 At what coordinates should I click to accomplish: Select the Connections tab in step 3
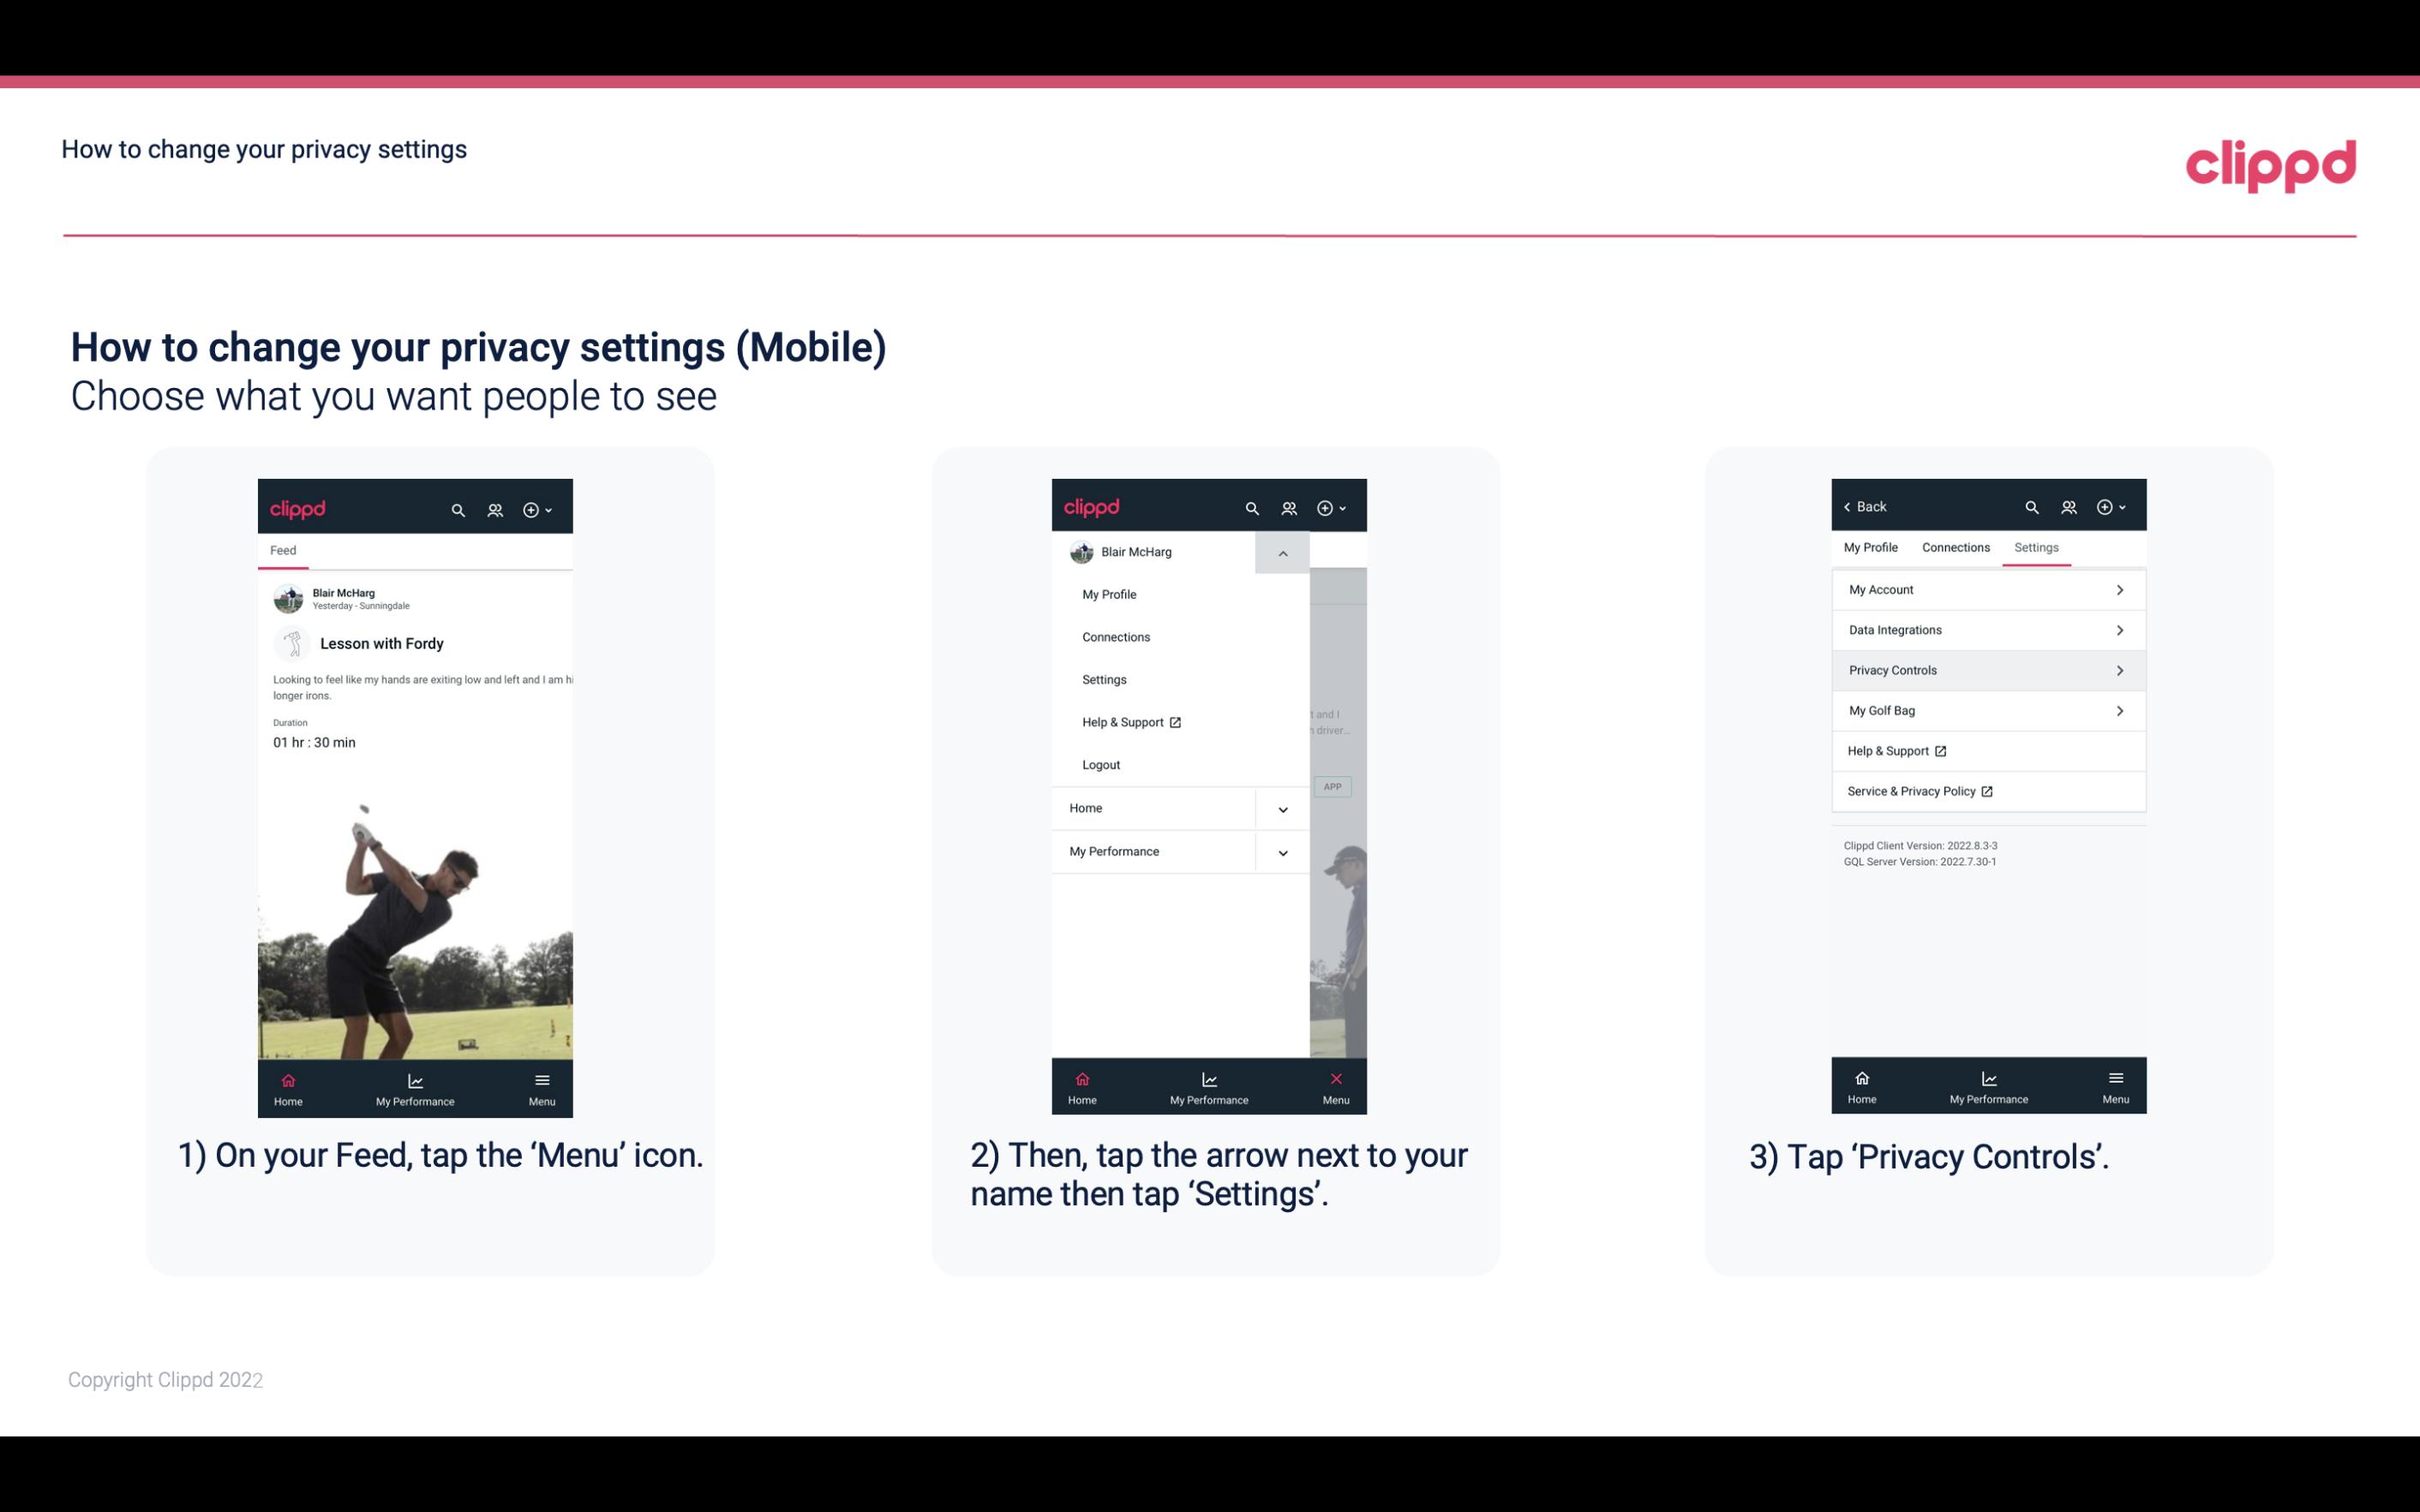click(x=1953, y=547)
